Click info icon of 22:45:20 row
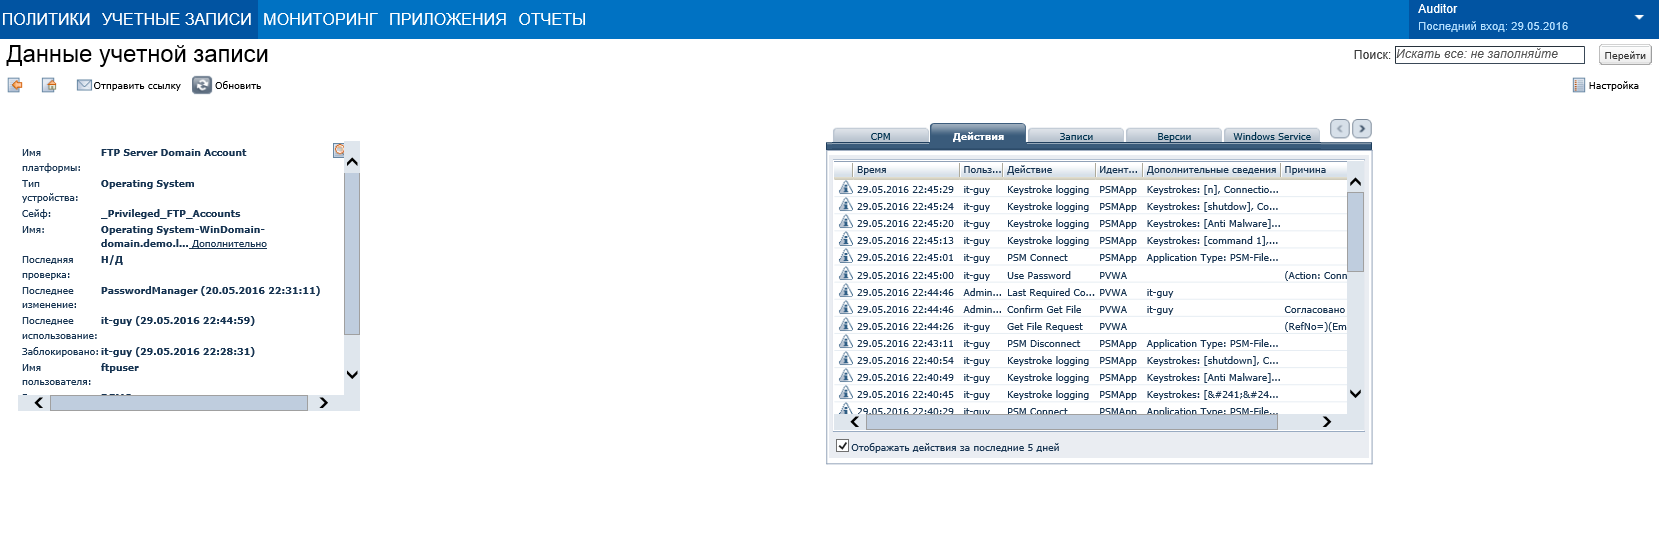Screen dimensions: 1659x546 pyautogui.click(x=845, y=222)
